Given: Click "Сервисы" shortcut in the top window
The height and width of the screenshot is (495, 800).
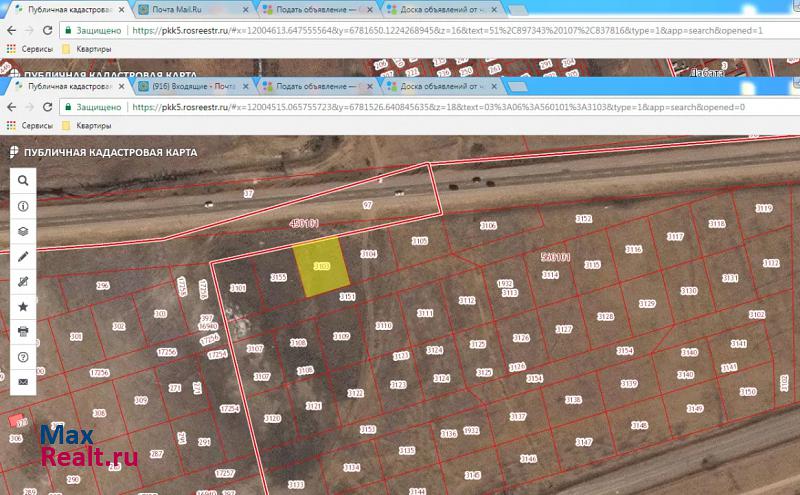Looking at the screenshot, I should [x=30, y=48].
